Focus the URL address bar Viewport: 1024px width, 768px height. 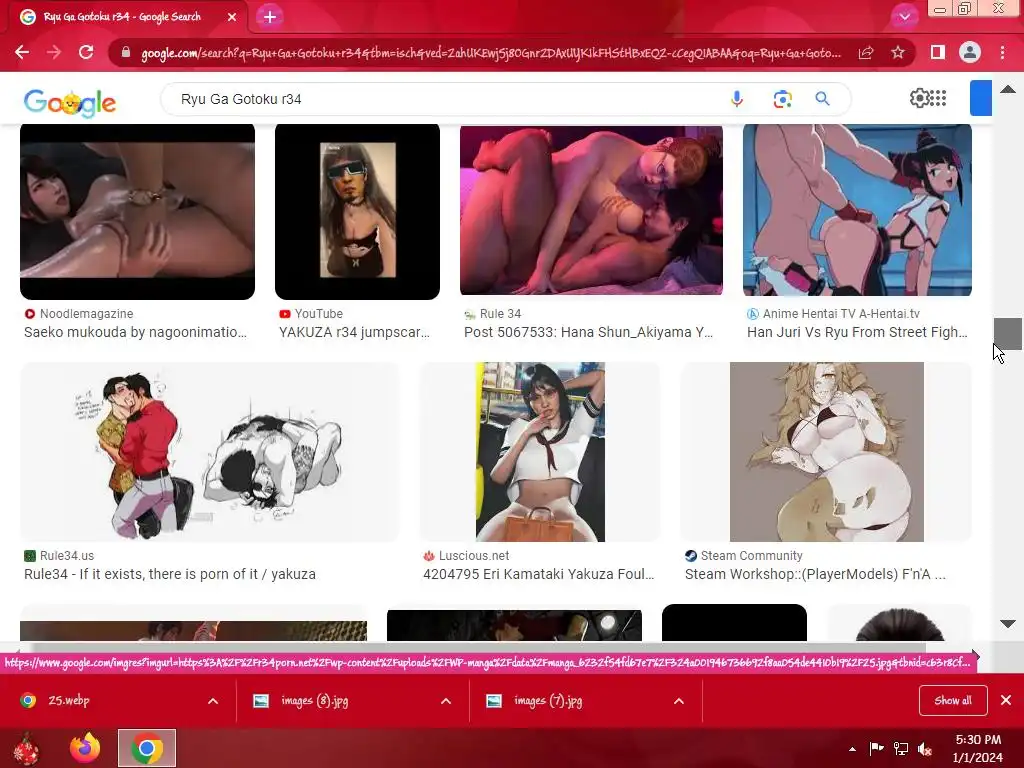(x=490, y=53)
